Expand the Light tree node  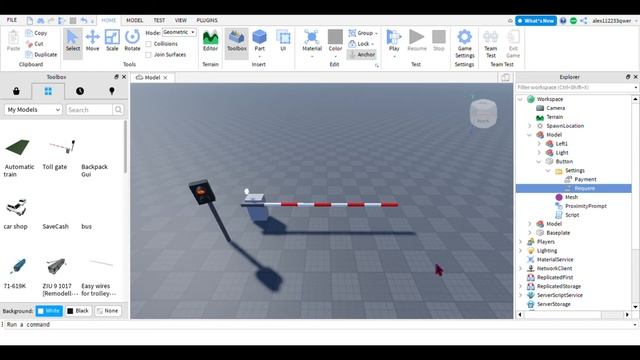pos(539,153)
